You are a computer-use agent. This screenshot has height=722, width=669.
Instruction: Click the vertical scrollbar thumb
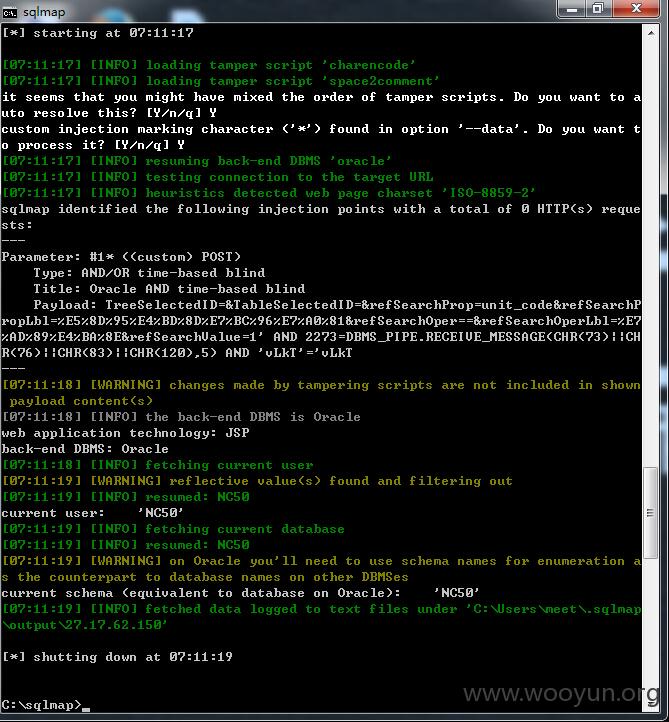click(x=650, y=512)
